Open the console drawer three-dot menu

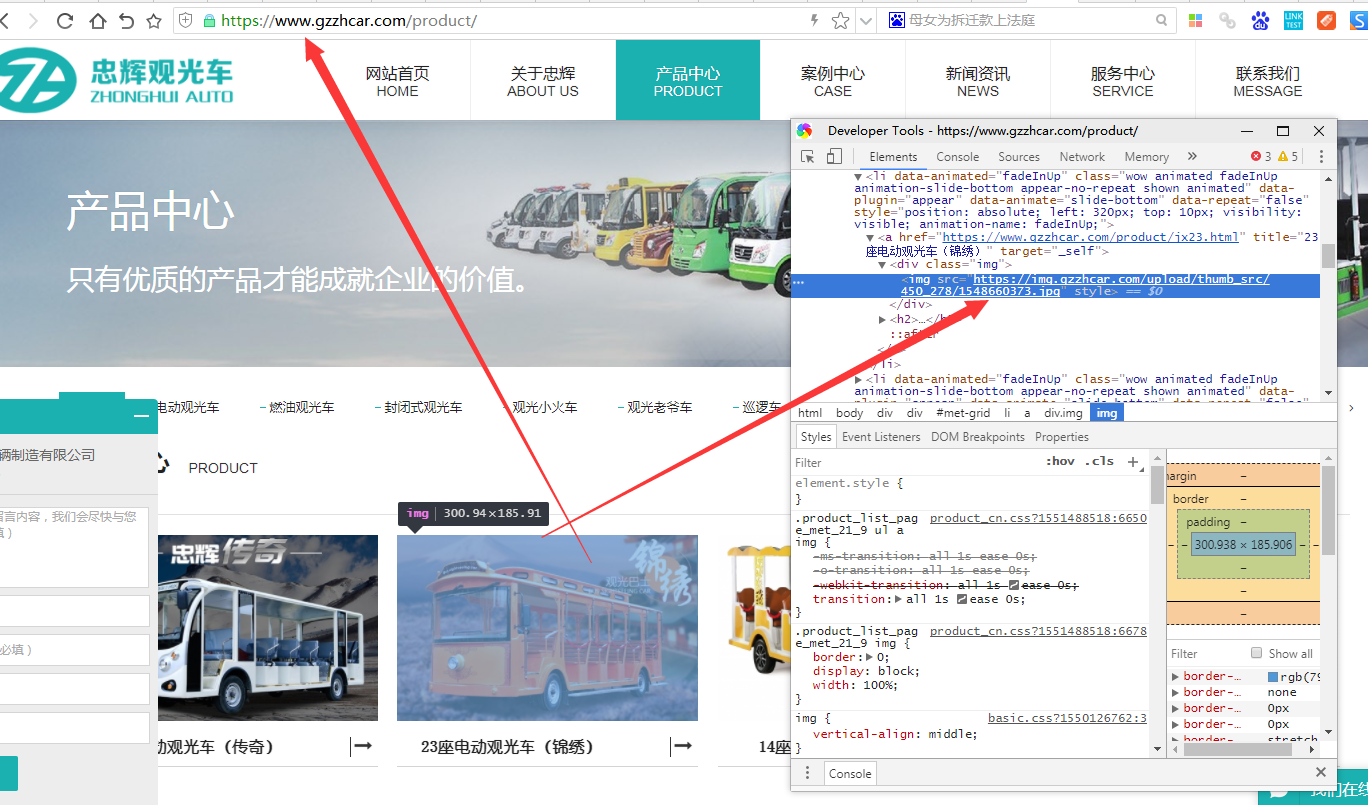[x=808, y=773]
